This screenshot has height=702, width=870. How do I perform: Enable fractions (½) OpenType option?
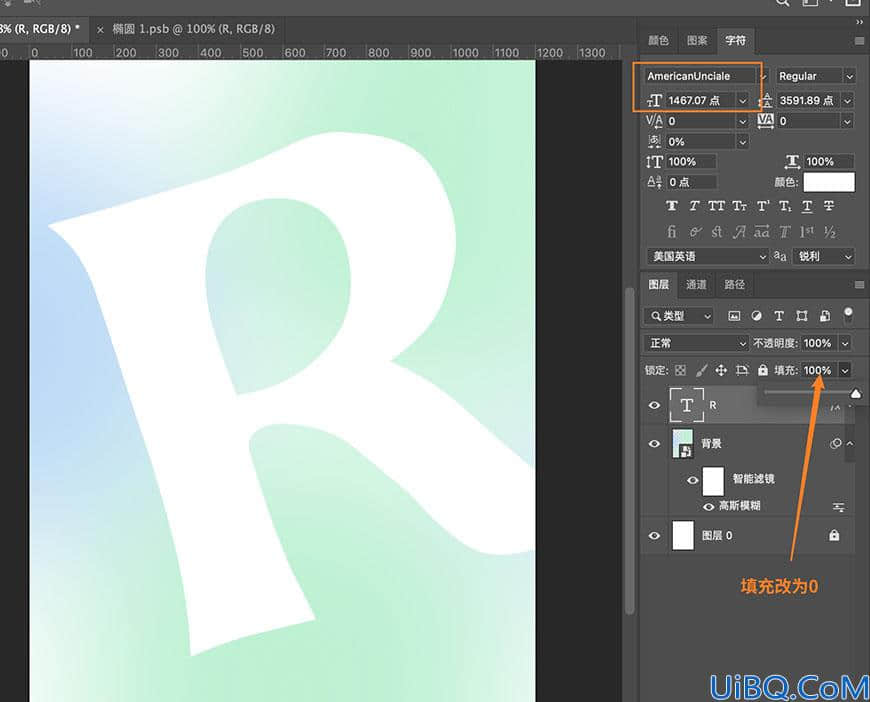pos(829,231)
